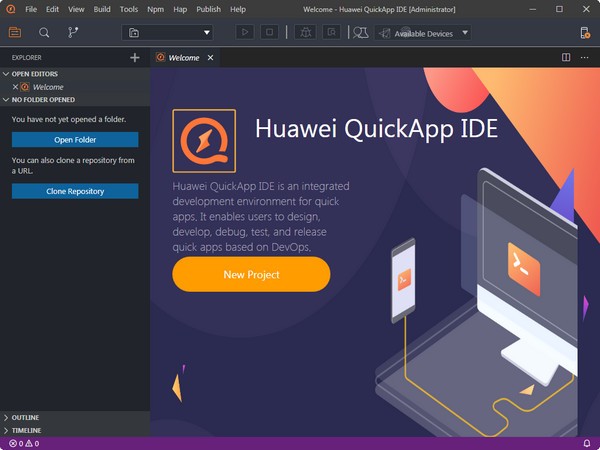600x450 pixels.
Task: Click the Clone Repository button
Action: [x=75, y=191]
